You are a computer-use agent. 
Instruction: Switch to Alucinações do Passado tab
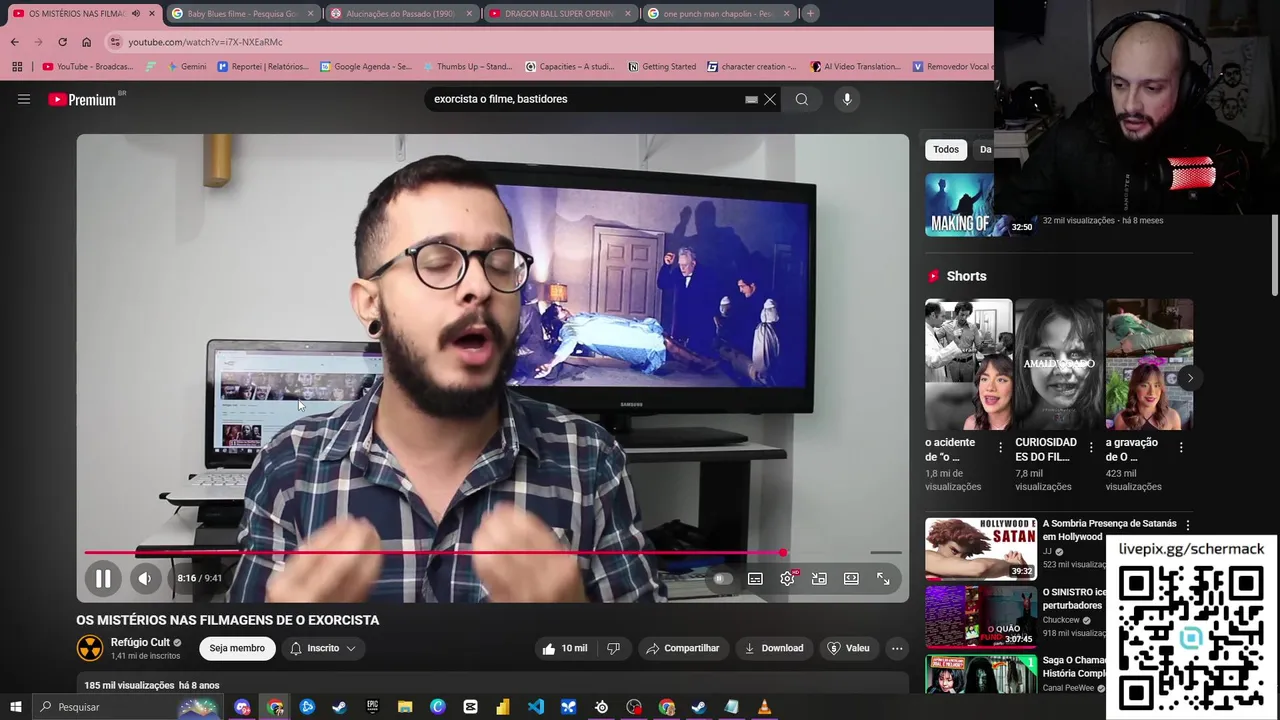tap(400, 14)
